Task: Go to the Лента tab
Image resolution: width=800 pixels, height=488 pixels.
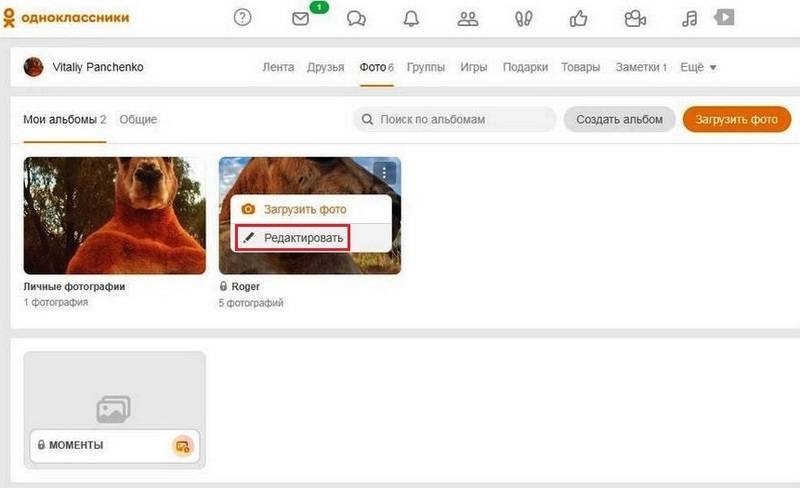Action: click(278, 67)
